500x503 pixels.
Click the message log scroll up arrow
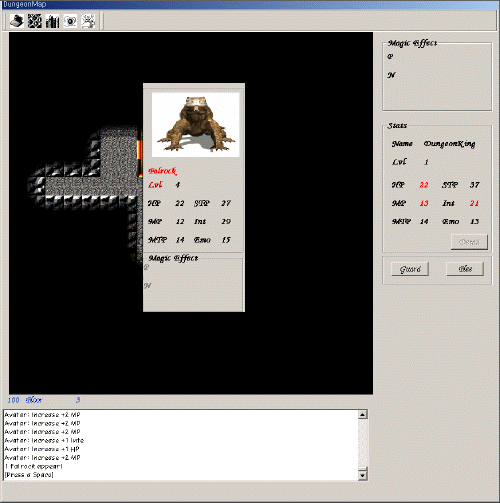(x=363, y=414)
